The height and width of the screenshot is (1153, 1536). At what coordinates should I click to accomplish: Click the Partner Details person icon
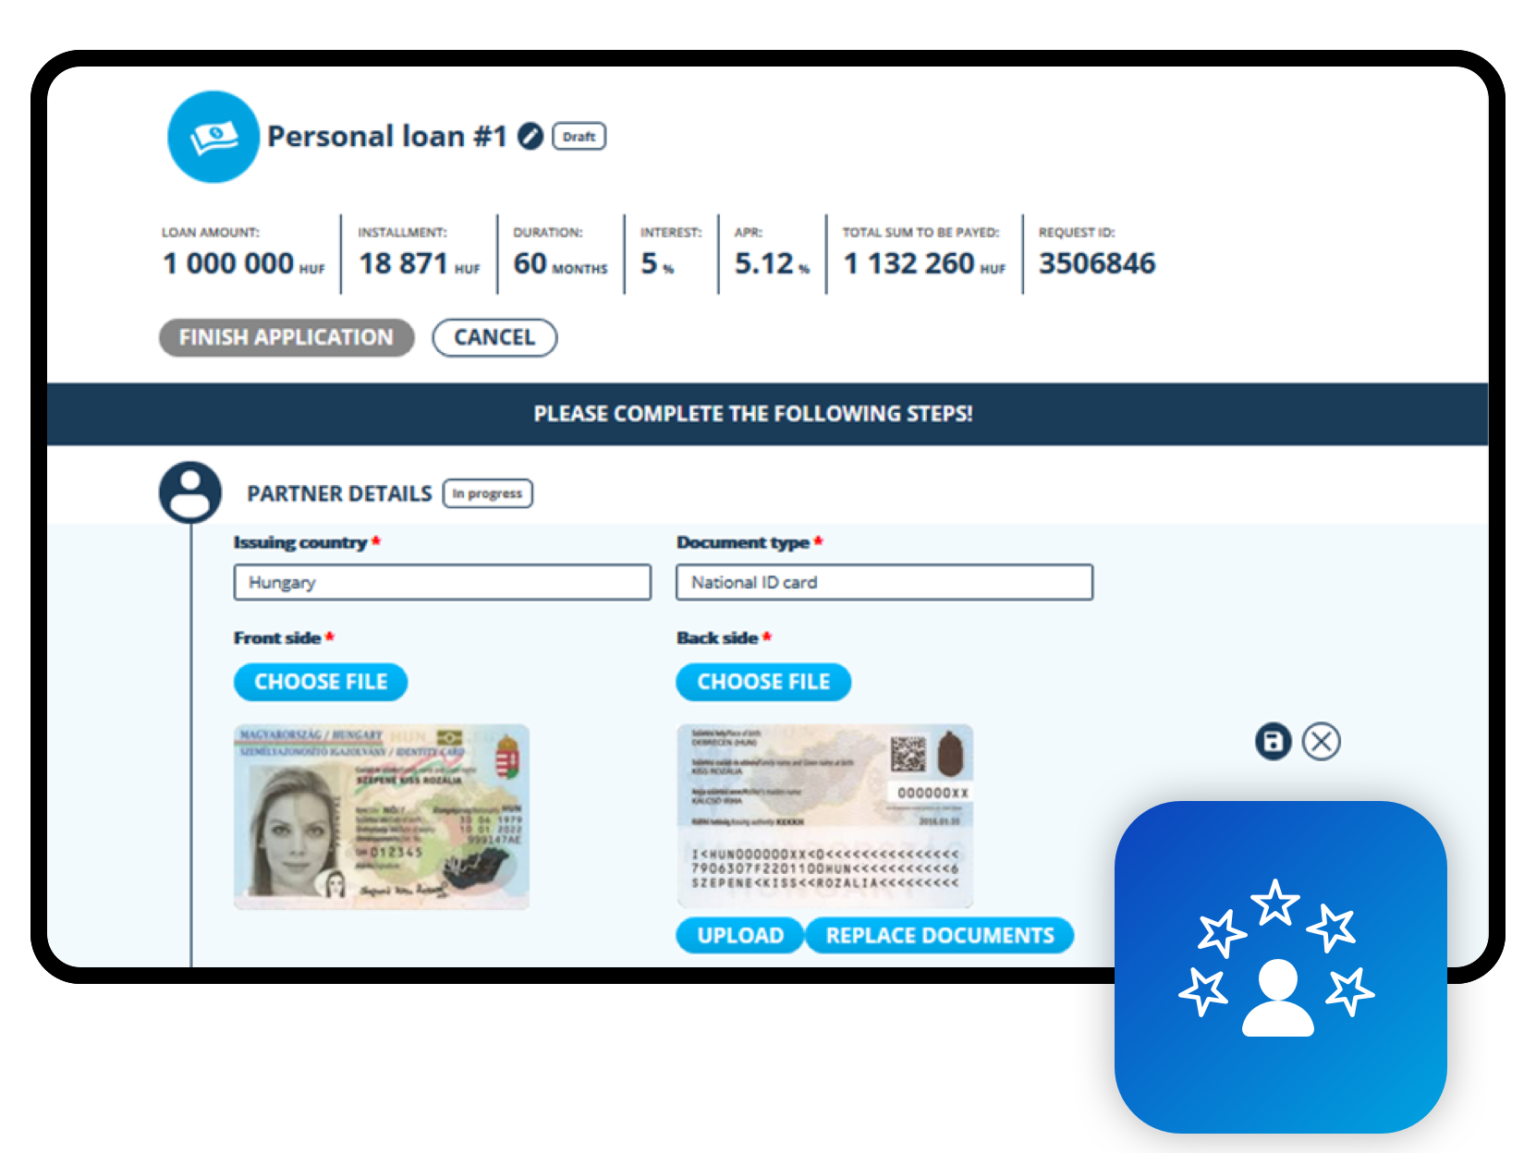coord(190,492)
